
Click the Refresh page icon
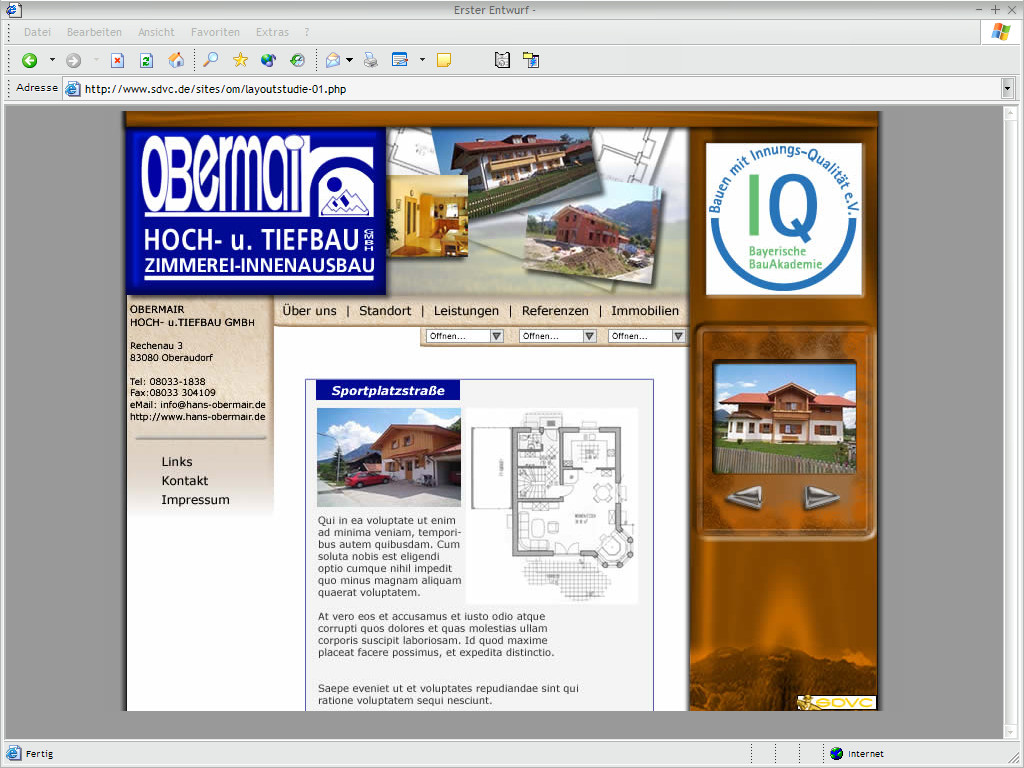click(146, 60)
